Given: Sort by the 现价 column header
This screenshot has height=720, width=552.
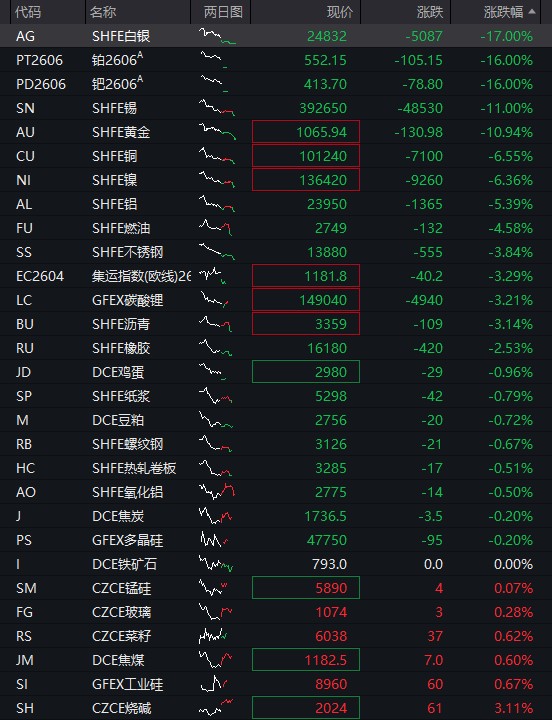Looking at the screenshot, I should pyautogui.click(x=340, y=12).
